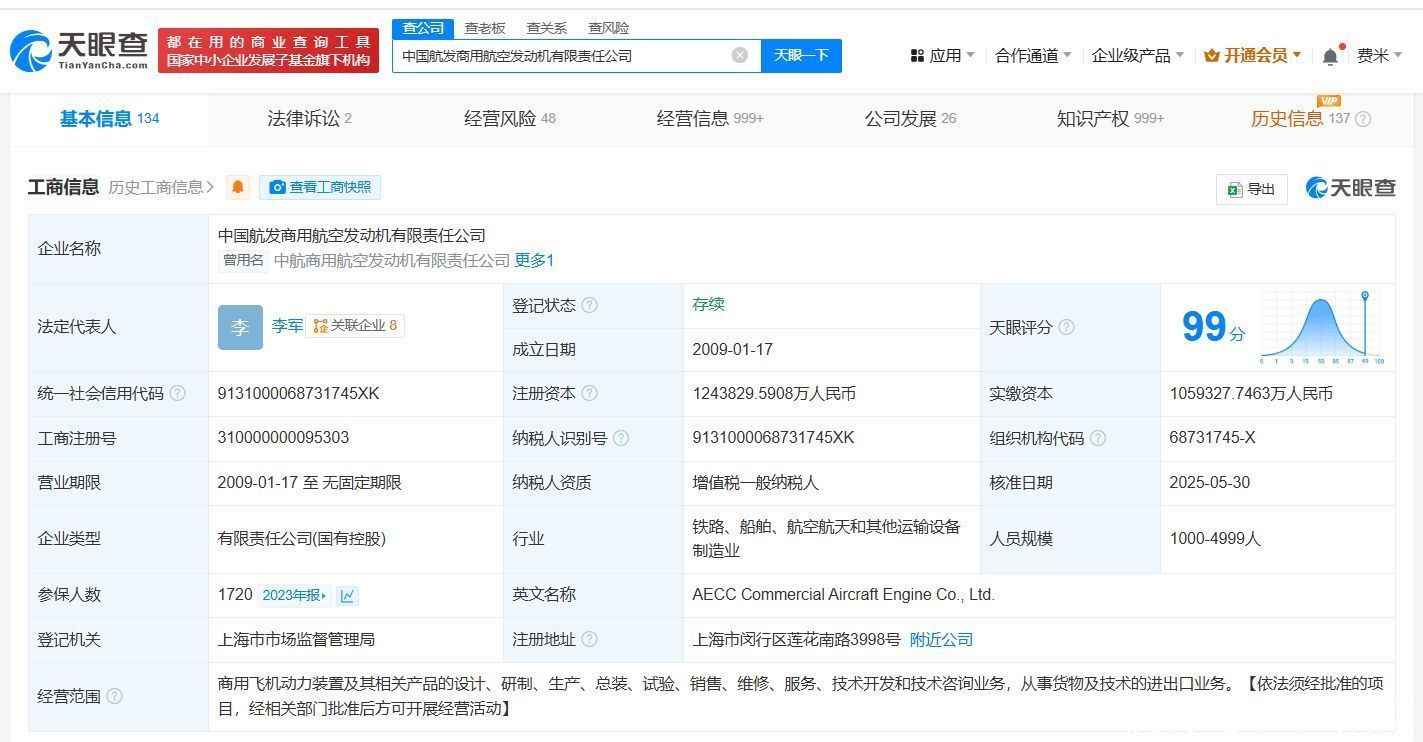Screen dimensions: 1423x742
Task: Click the address 上海市闵行区莲花南路3998号
Action: click(x=797, y=639)
